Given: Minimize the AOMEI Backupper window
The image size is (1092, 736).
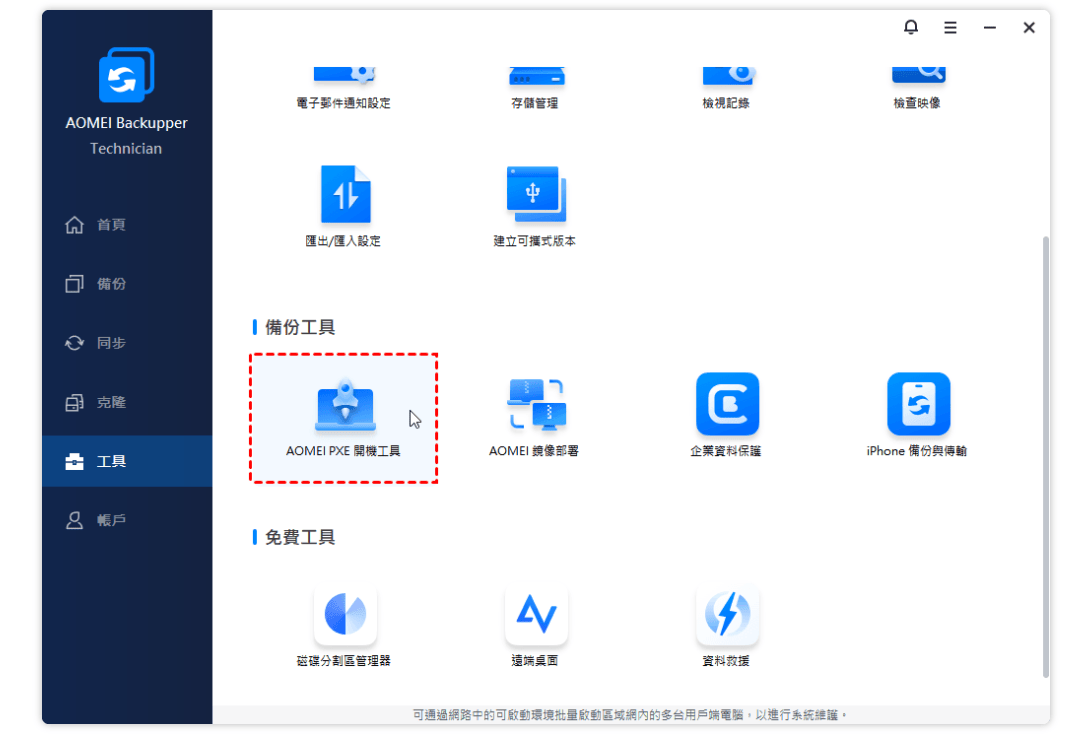Looking at the screenshot, I should pos(989,28).
